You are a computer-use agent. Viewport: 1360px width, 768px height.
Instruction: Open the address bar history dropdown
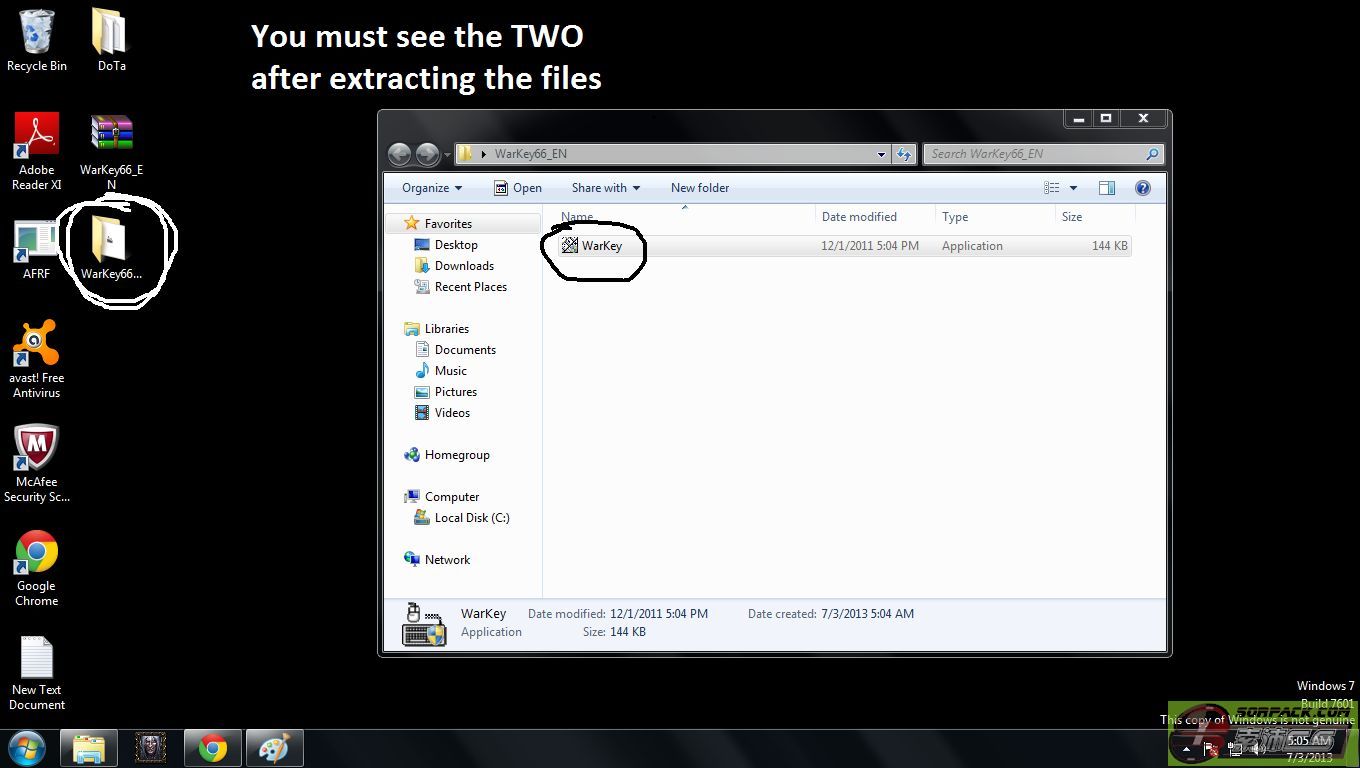pos(881,154)
